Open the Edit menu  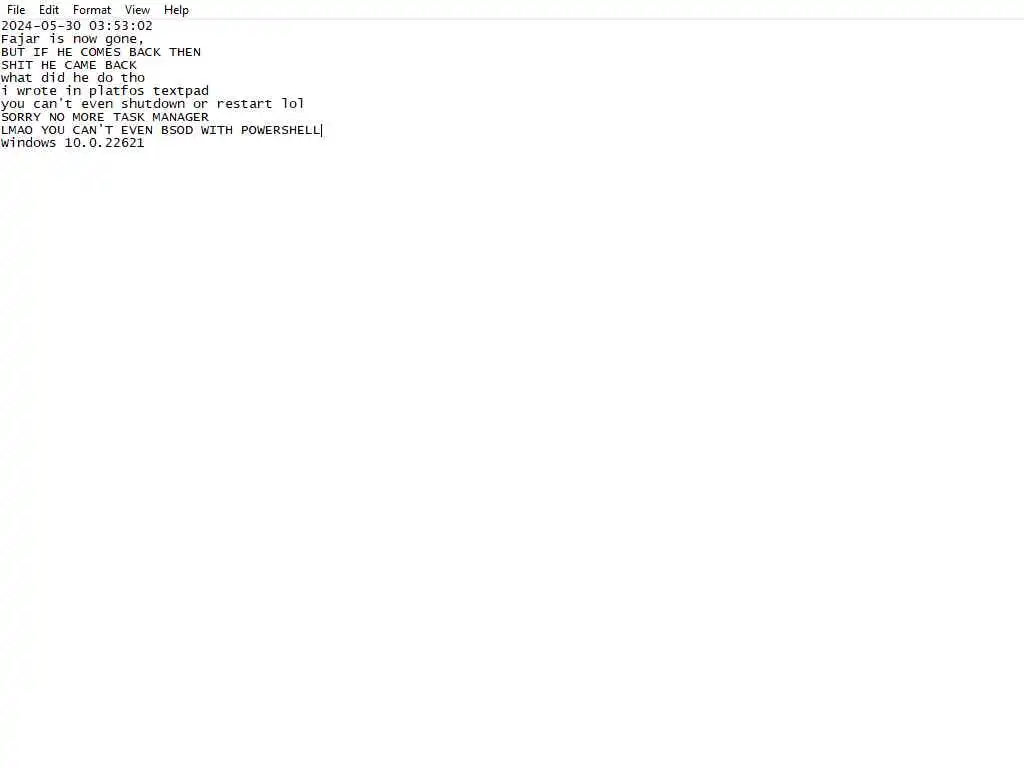click(x=49, y=10)
